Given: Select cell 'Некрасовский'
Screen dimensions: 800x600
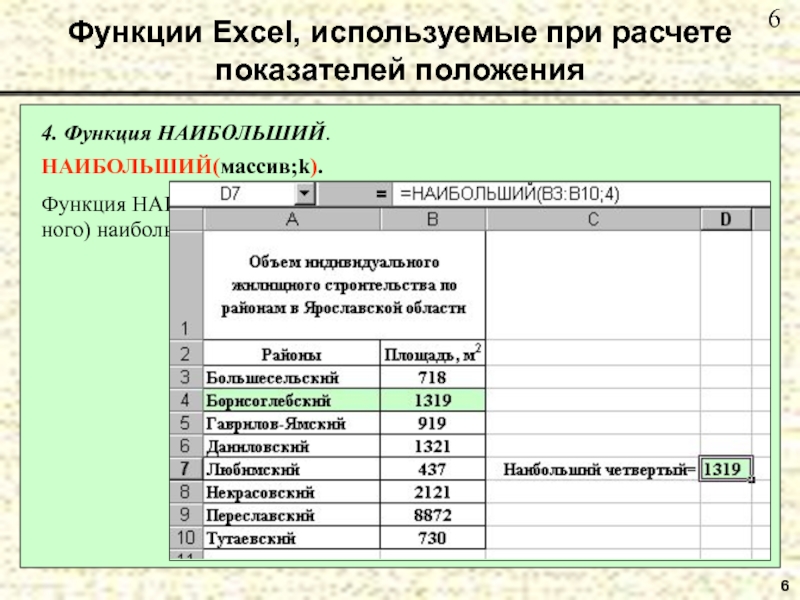Looking at the screenshot, I should (292, 492).
